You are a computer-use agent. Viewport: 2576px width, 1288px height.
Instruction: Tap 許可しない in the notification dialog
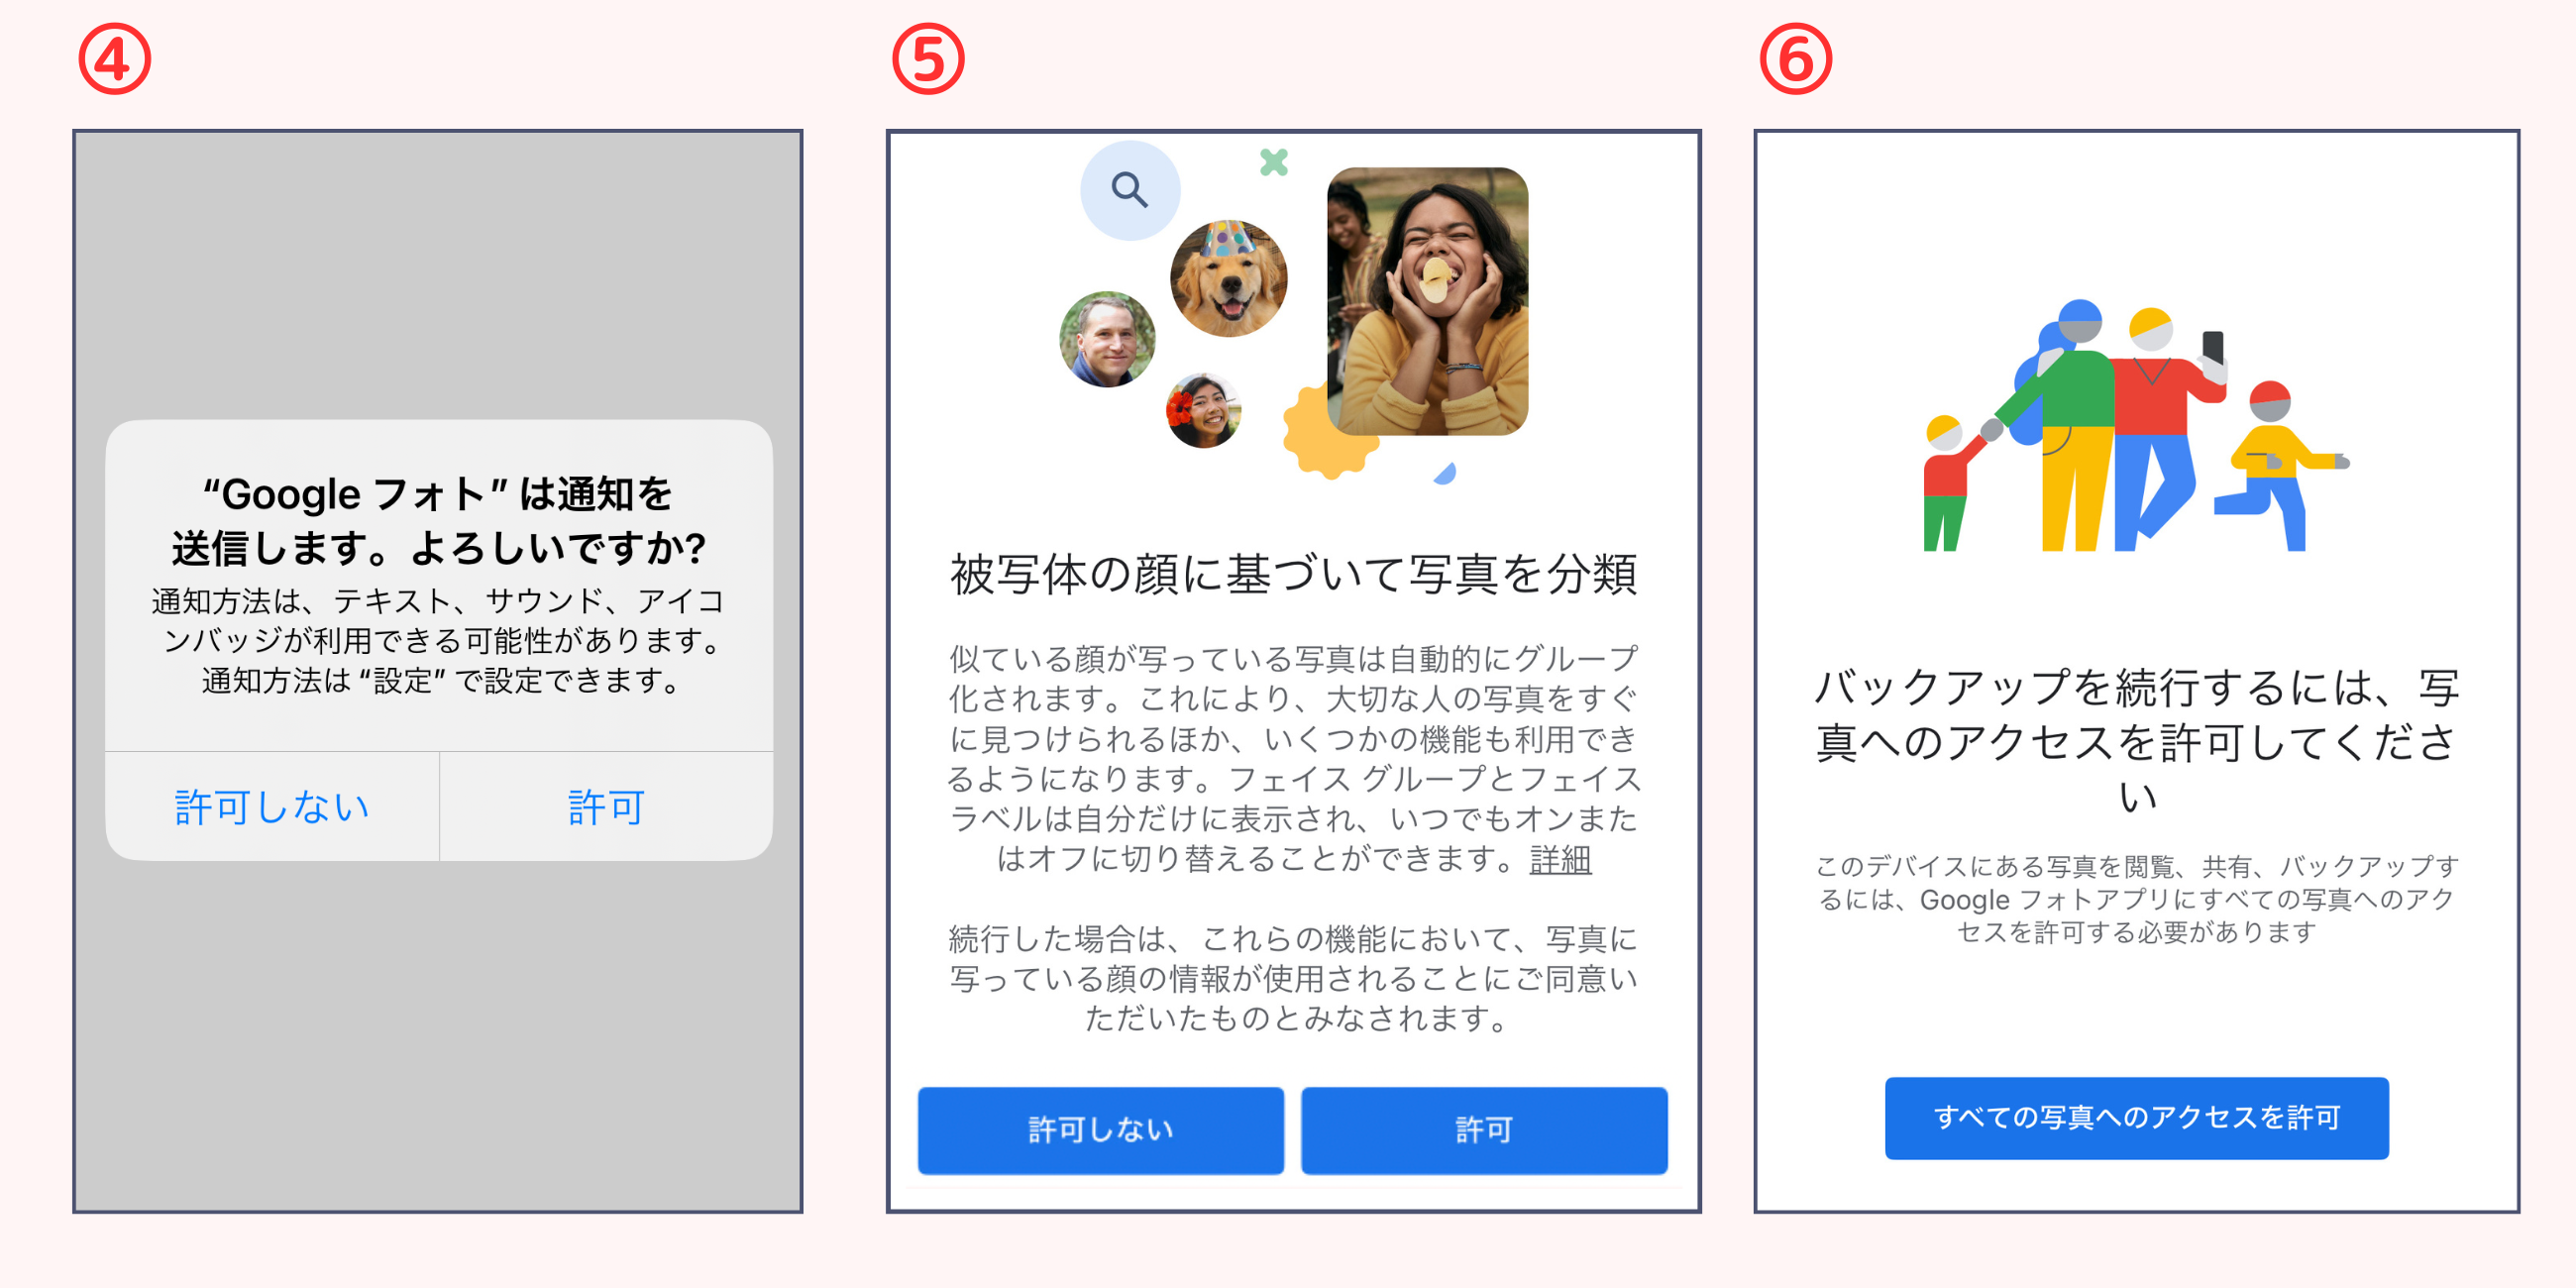(x=272, y=806)
